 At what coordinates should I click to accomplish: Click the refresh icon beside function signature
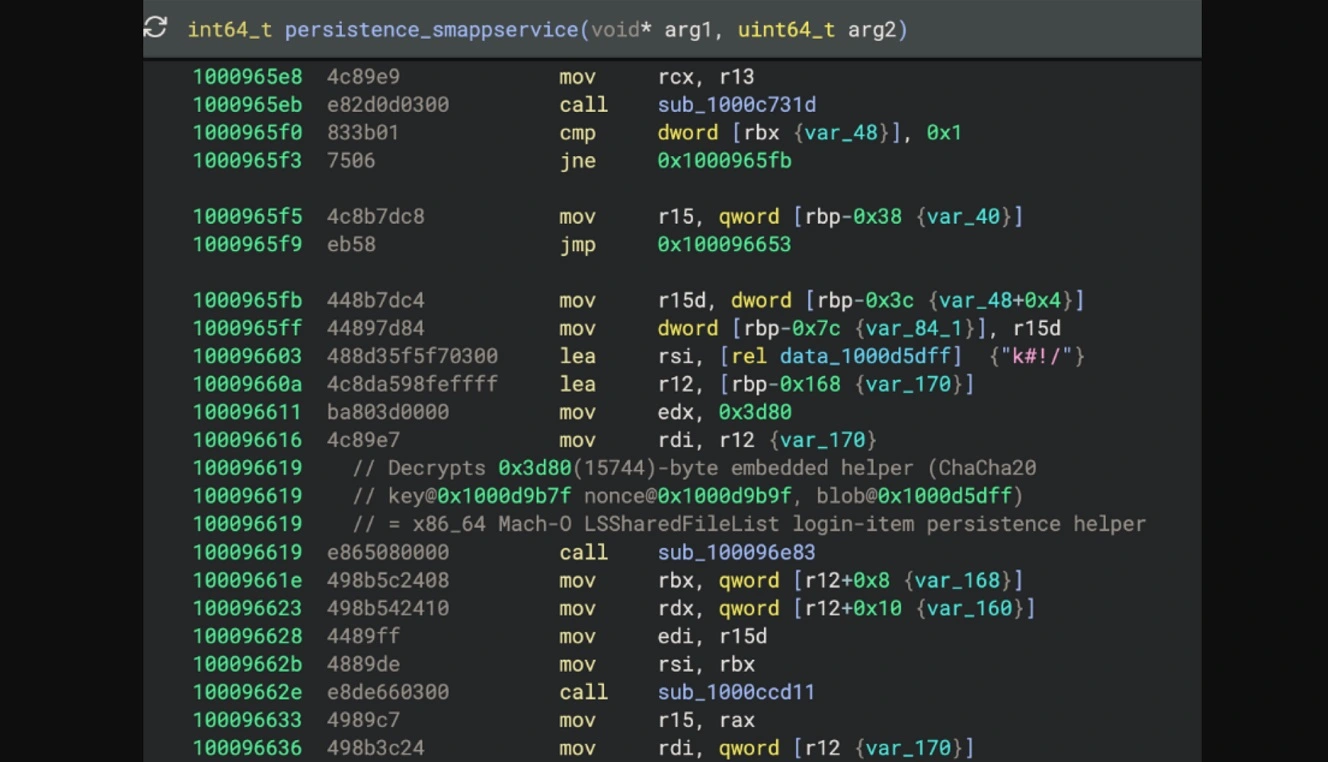155,28
